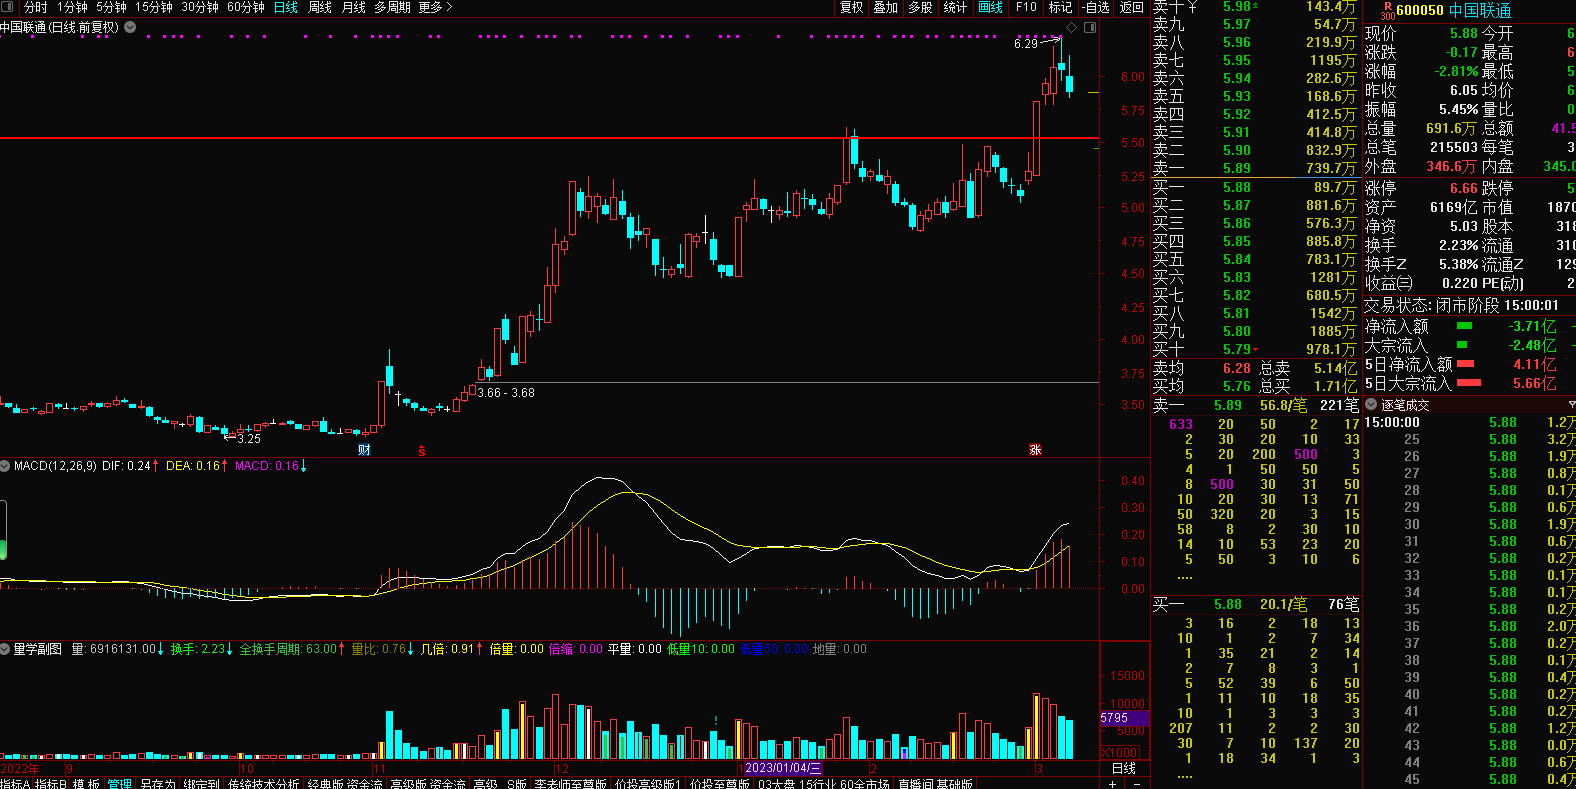Toggle 画线 drawing tools
Image resolution: width=1576 pixels, height=789 pixels.
coord(990,7)
